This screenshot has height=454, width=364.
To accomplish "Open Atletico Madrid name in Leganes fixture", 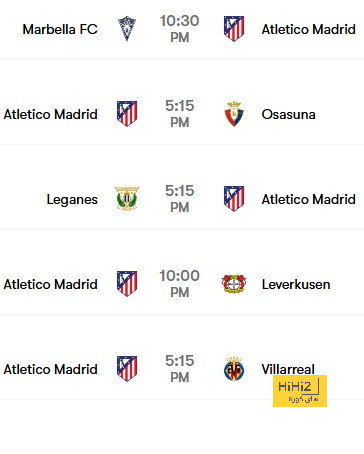I will point(309,199).
